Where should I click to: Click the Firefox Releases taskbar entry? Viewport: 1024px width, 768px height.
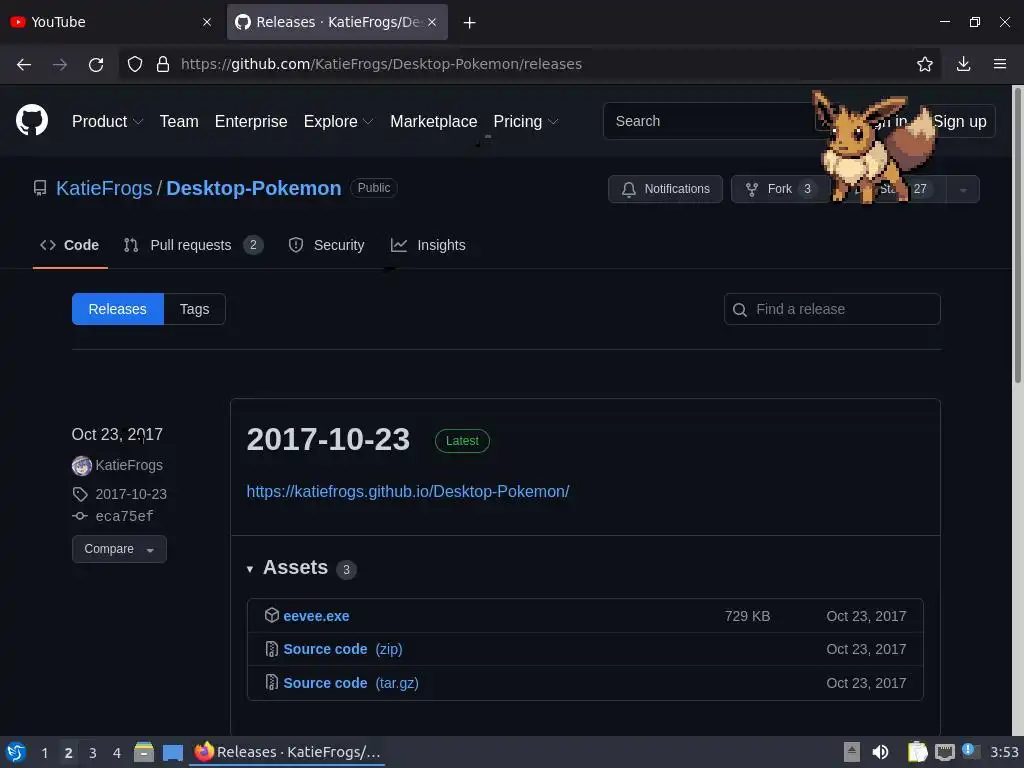288,752
